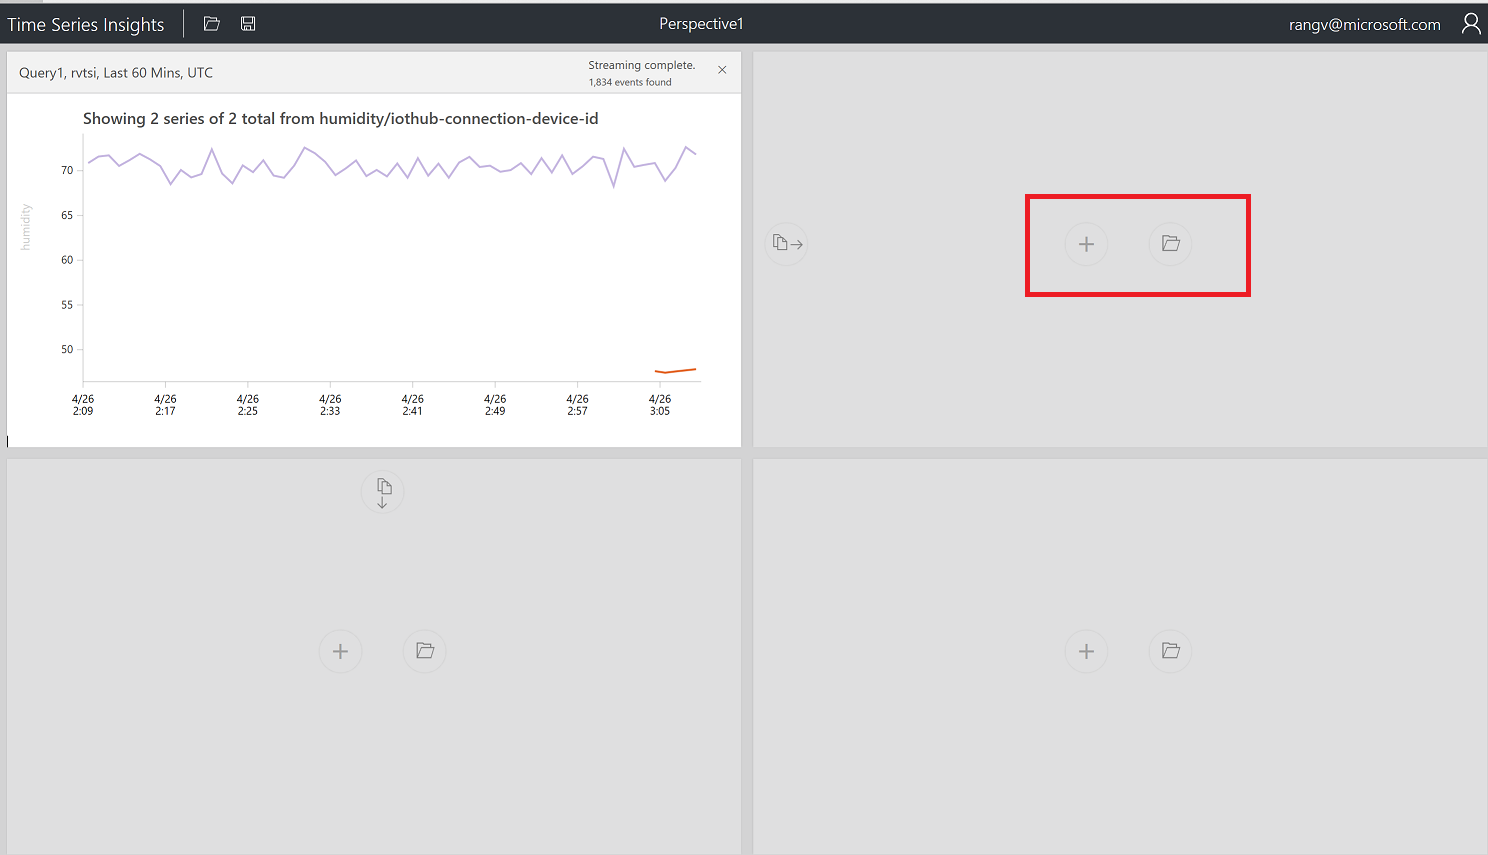1488x855 pixels.
Task: Open the user account profile icon
Action: 1471,24
